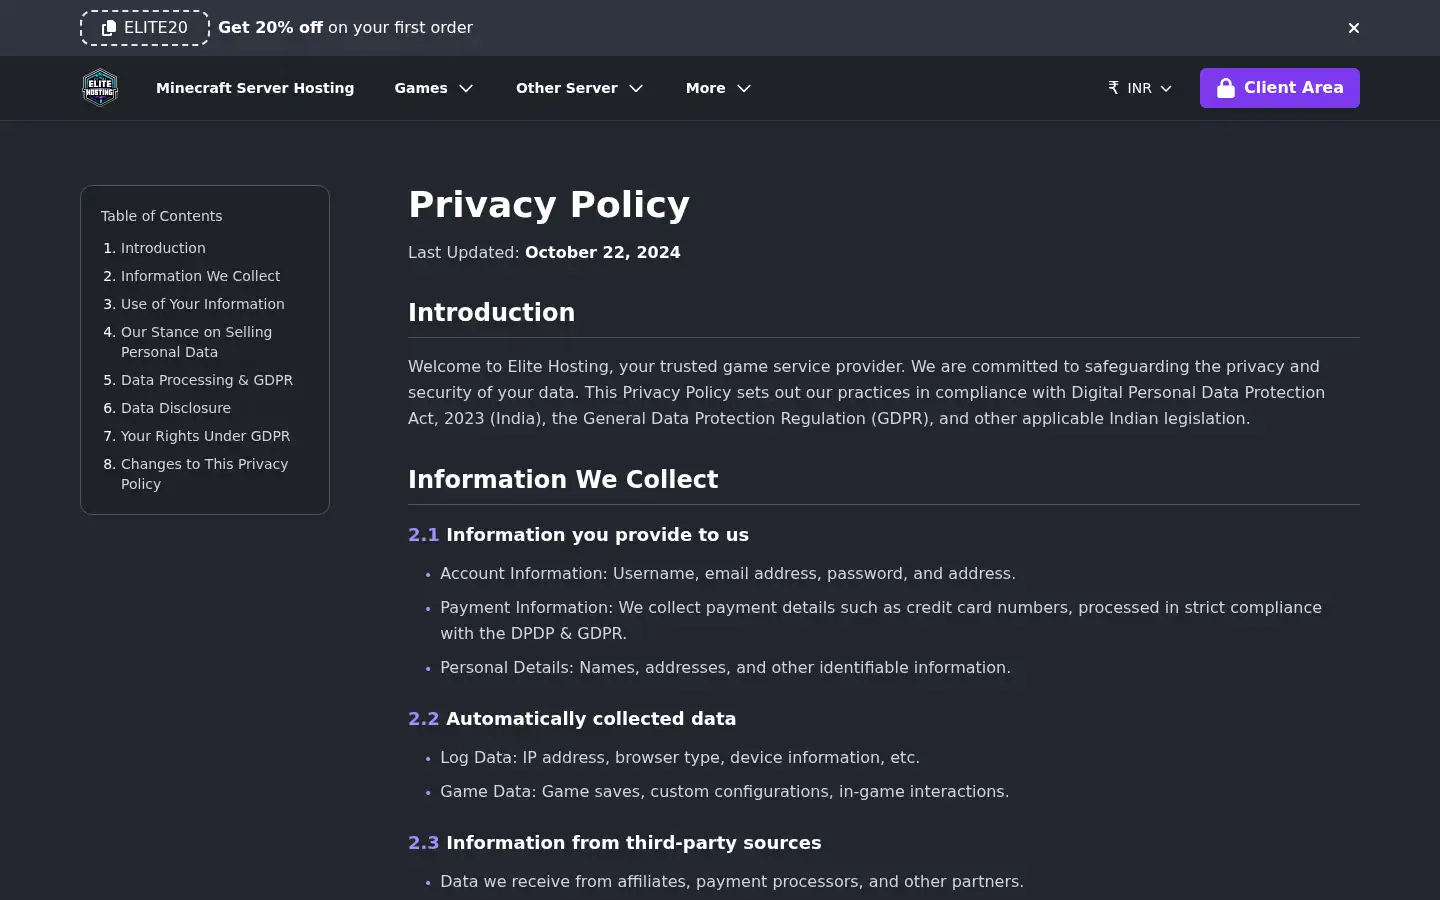This screenshot has height=900, width=1440.
Task: Click the 'Get 20% off' promo text
Action: [x=345, y=28]
